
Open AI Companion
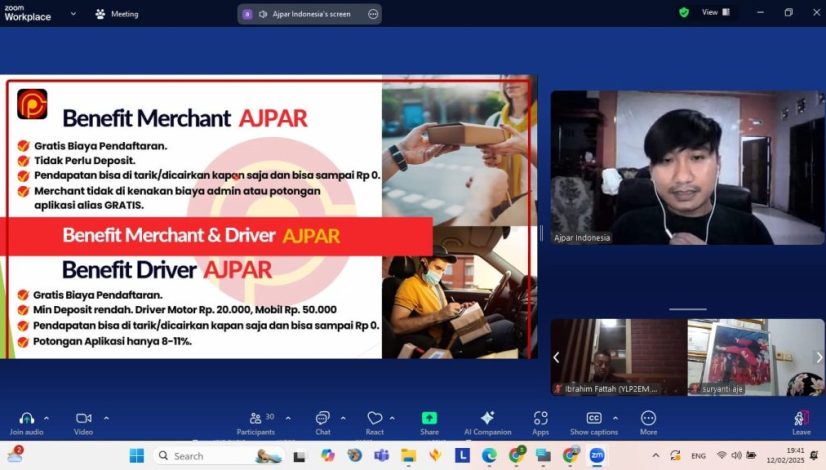coord(487,418)
